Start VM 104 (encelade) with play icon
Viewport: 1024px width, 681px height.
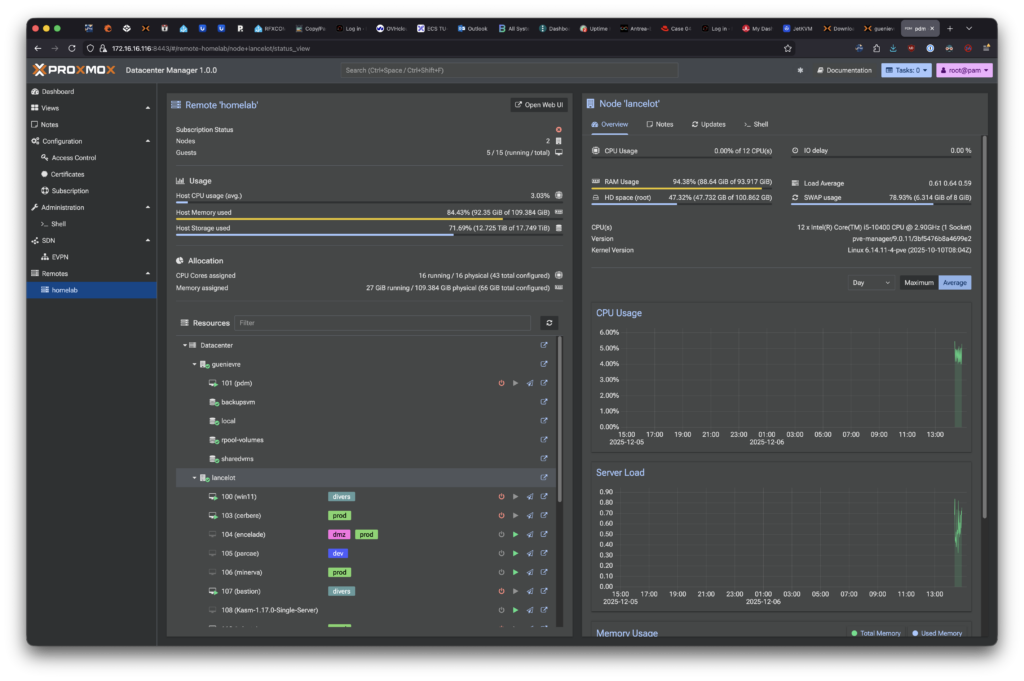pyautogui.click(x=515, y=534)
